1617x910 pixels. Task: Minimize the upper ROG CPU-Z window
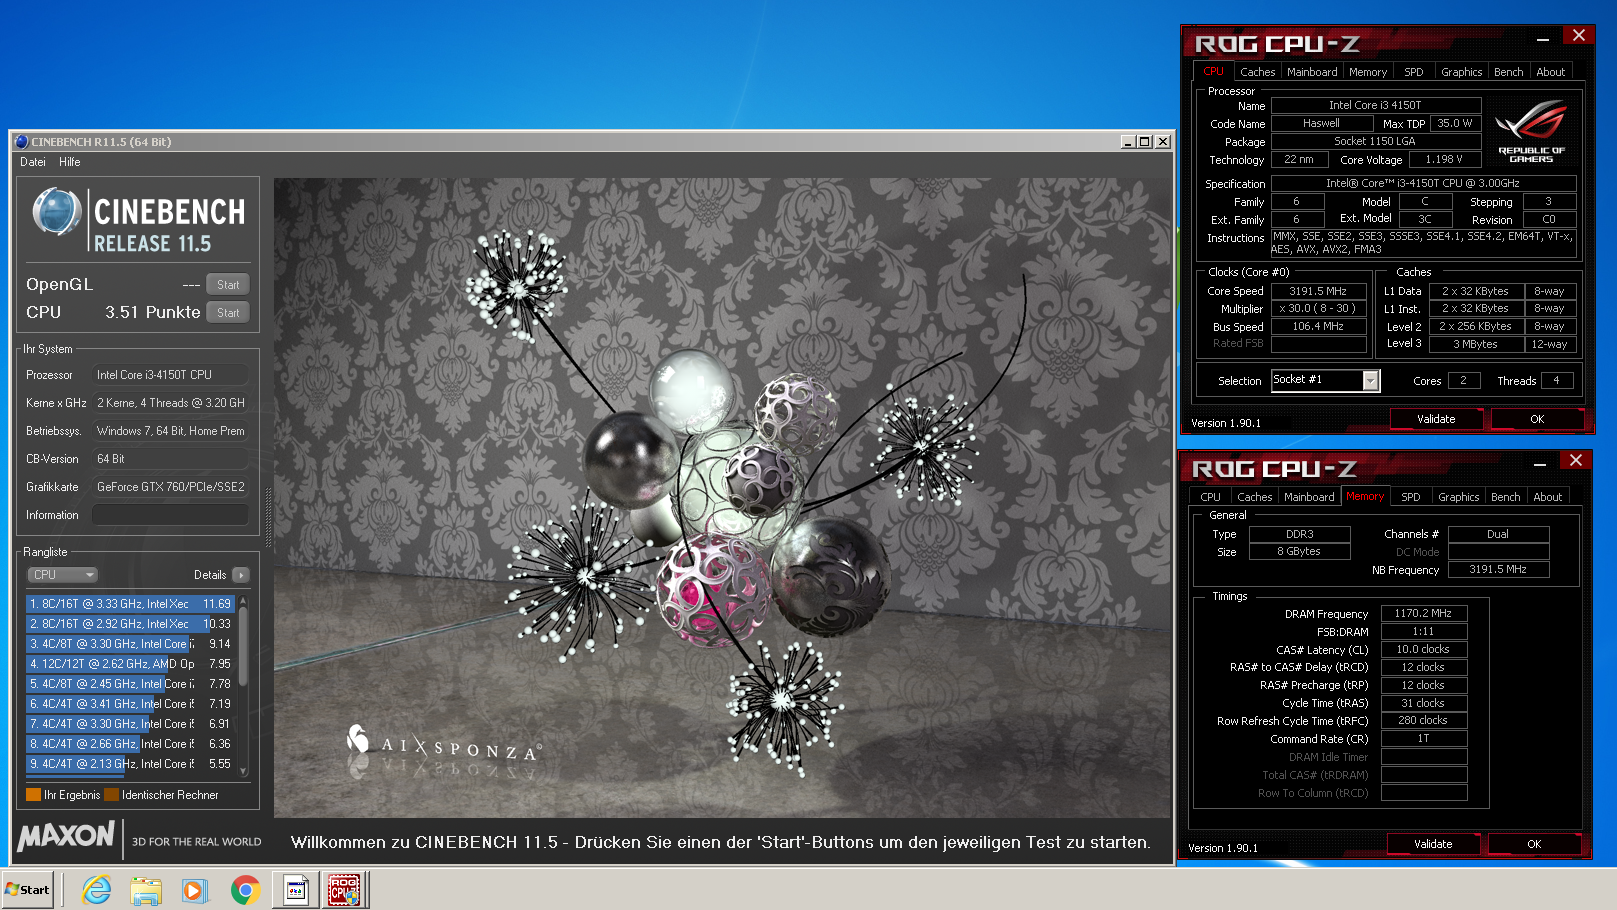1543,38
